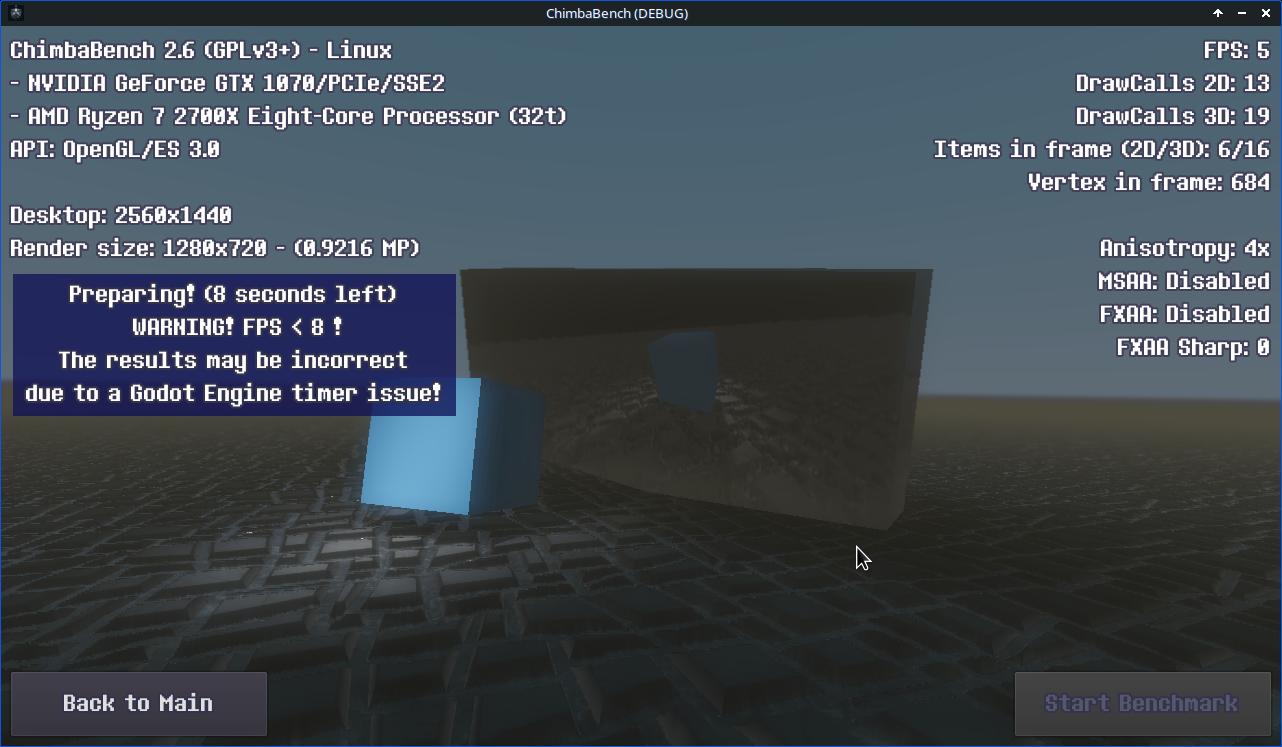
Task: Toggle the keep-above arrow in title bar
Action: click(1218, 13)
